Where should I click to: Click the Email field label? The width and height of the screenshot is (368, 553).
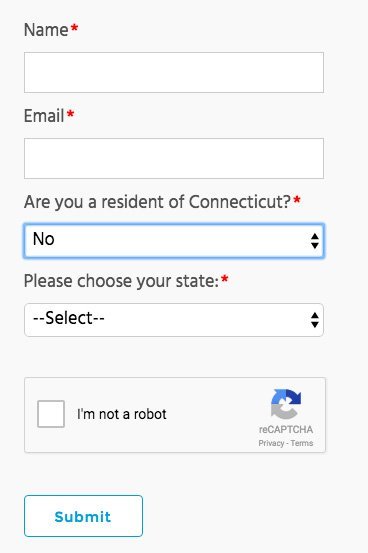click(x=44, y=116)
